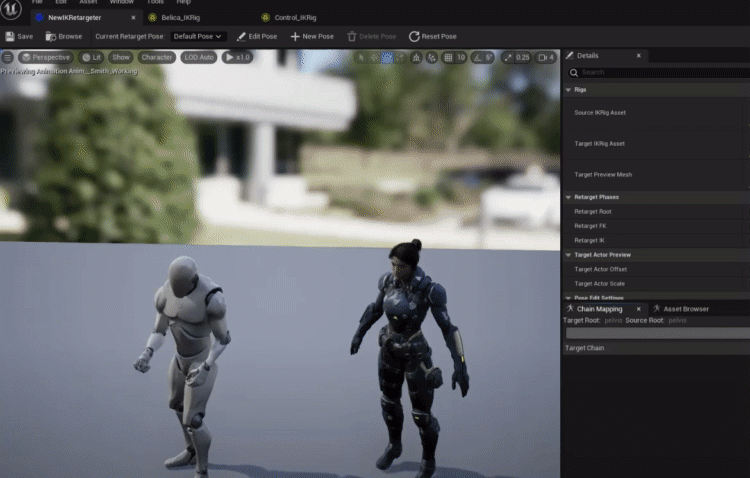Toggle grid snapping icon
The width and height of the screenshot is (750, 478).
pyautogui.click(x=448, y=57)
